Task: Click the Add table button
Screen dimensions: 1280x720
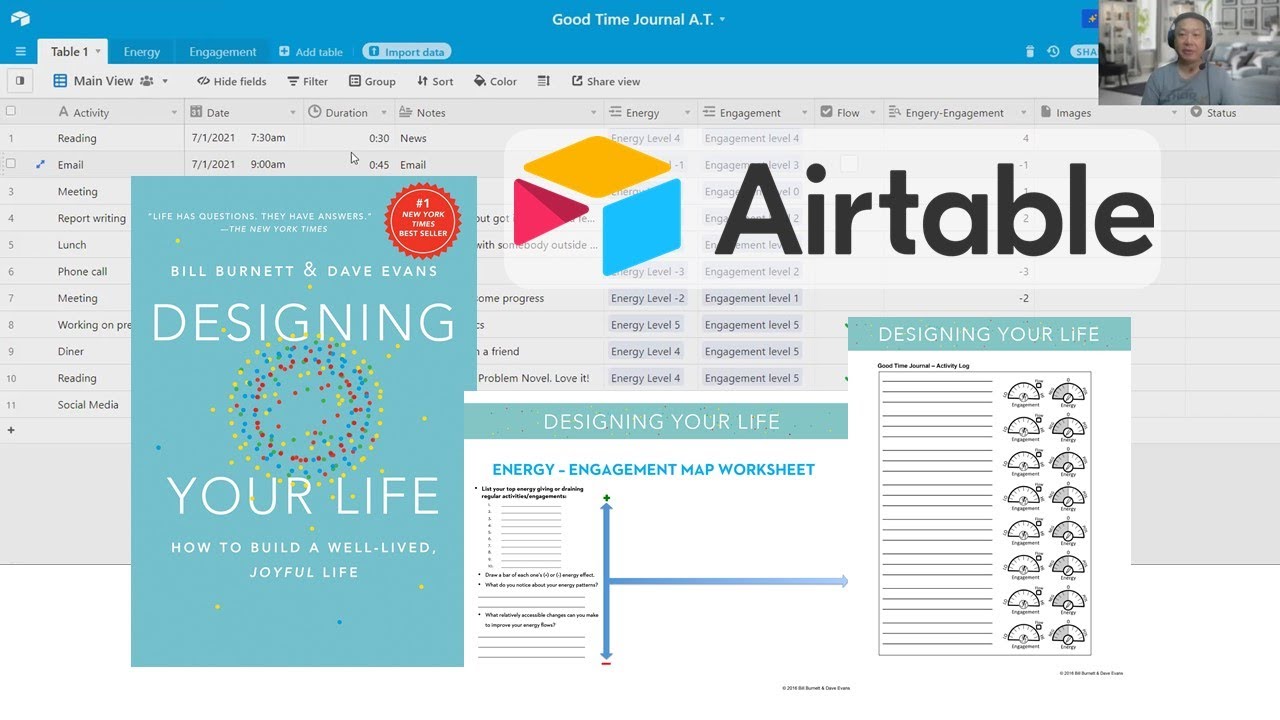Action: click(311, 52)
